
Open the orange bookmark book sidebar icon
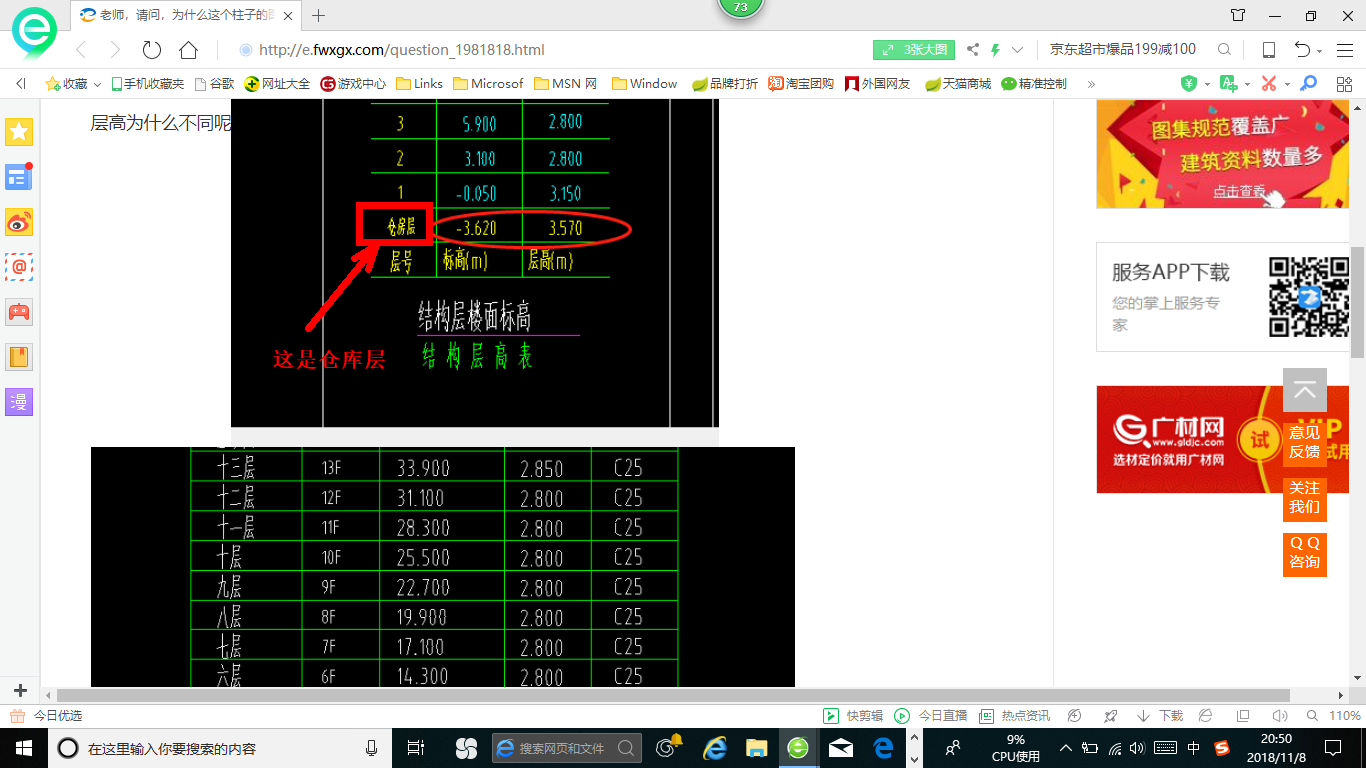[19, 357]
